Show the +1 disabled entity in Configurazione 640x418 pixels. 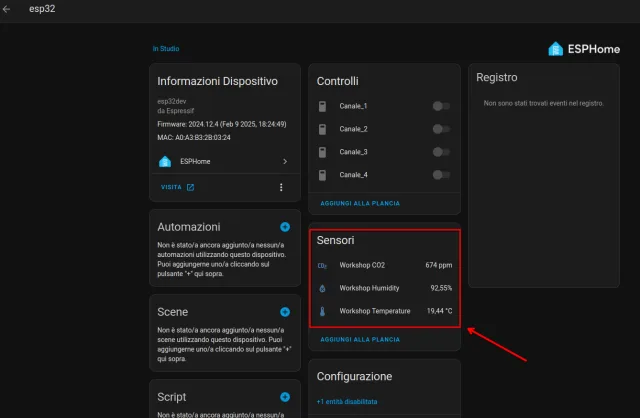point(347,402)
